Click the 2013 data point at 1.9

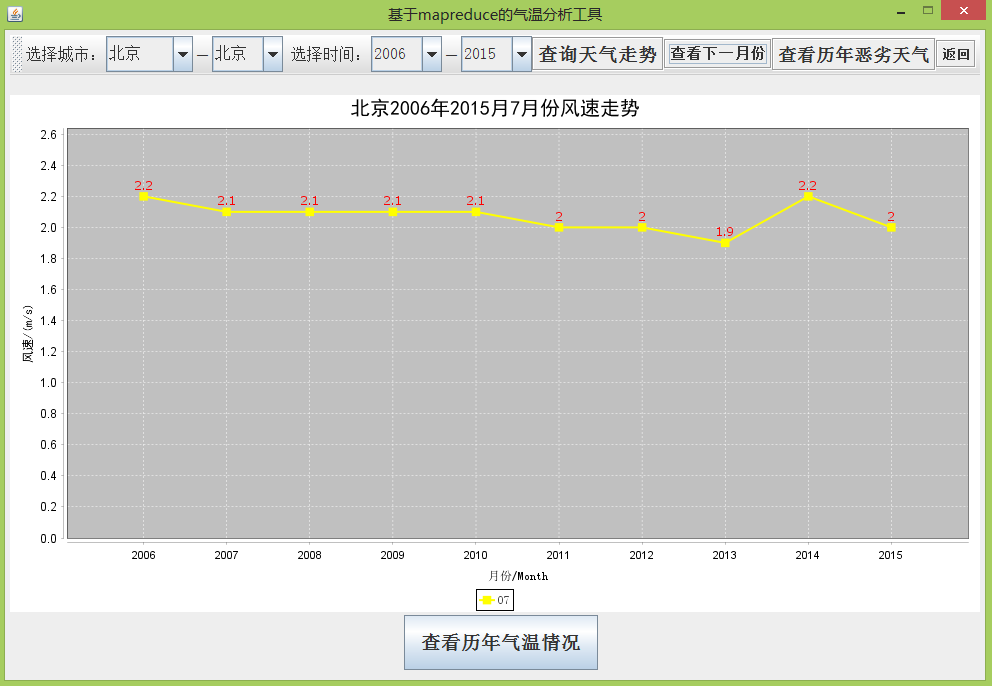725,242
